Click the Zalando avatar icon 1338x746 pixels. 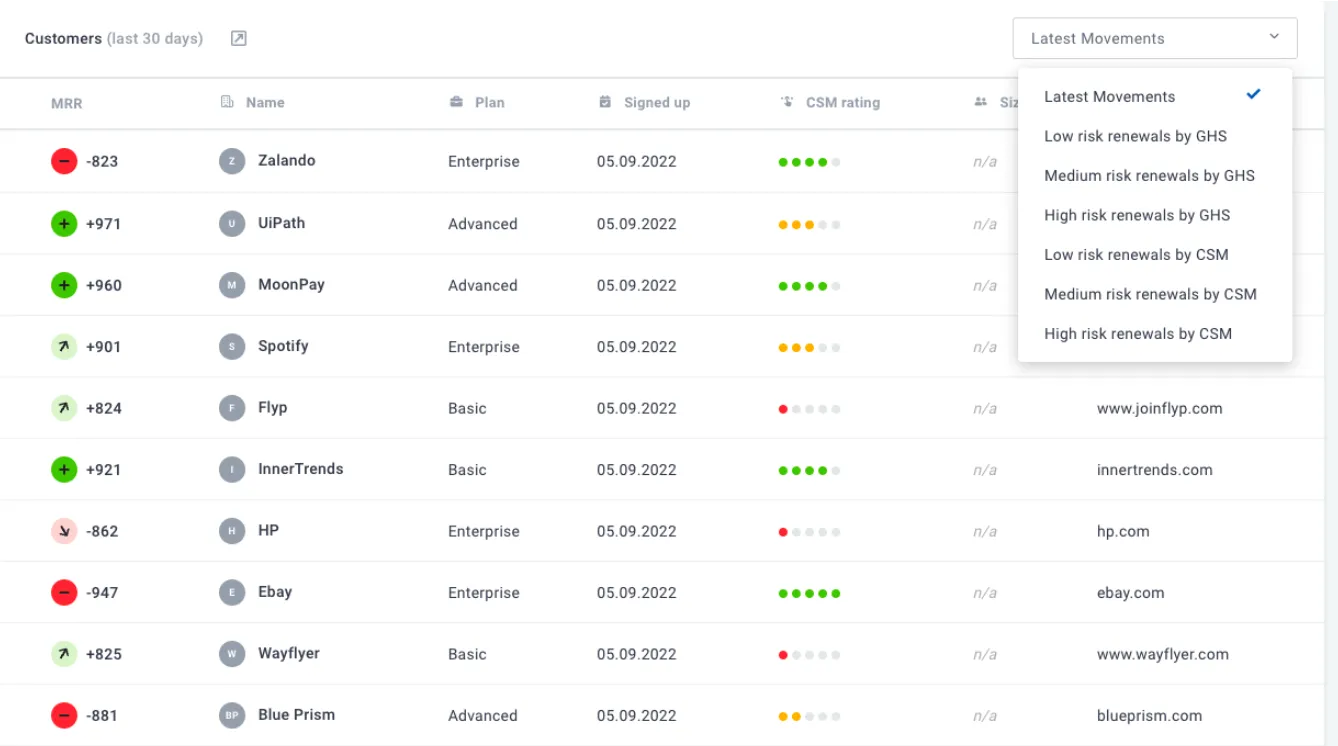click(232, 161)
